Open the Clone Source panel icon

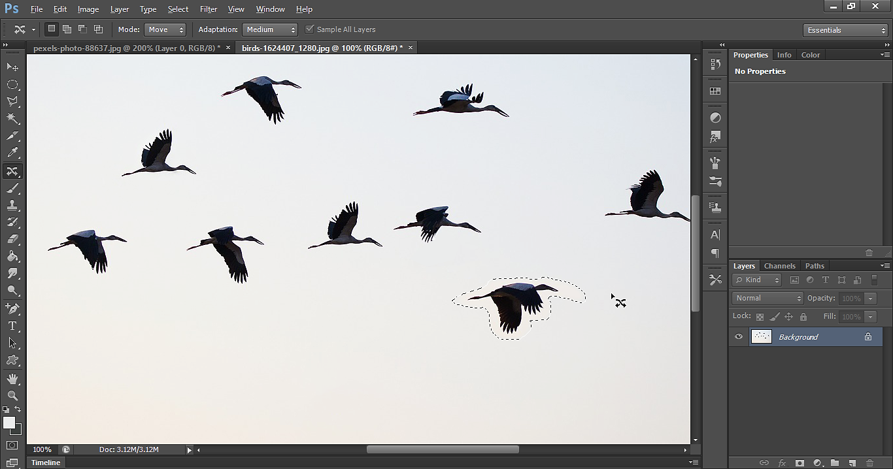(x=715, y=207)
